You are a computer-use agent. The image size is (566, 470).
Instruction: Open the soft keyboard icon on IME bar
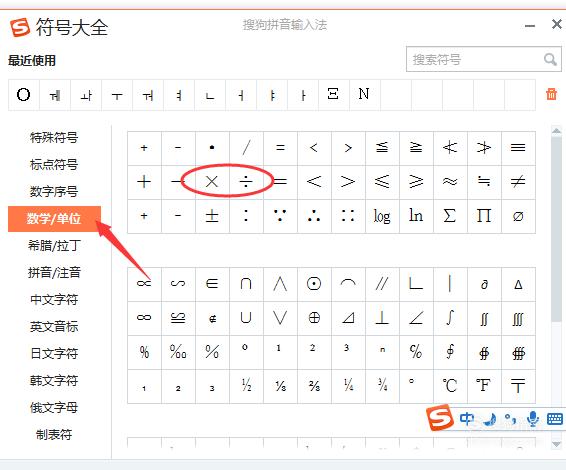coord(555,419)
